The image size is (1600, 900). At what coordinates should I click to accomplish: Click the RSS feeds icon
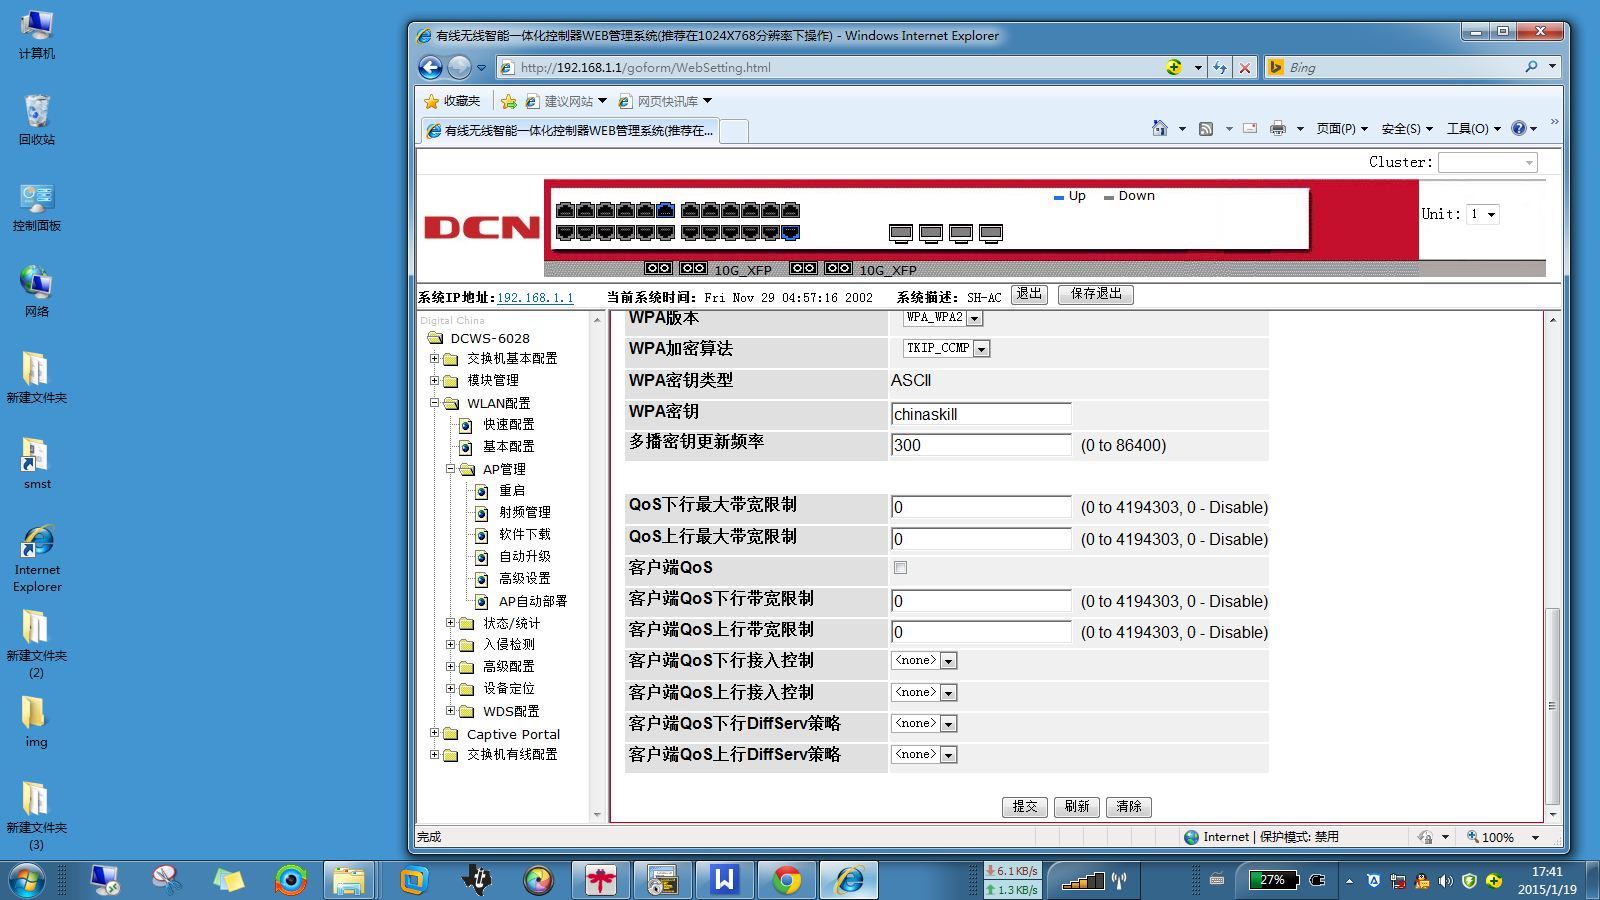pos(1206,128)
